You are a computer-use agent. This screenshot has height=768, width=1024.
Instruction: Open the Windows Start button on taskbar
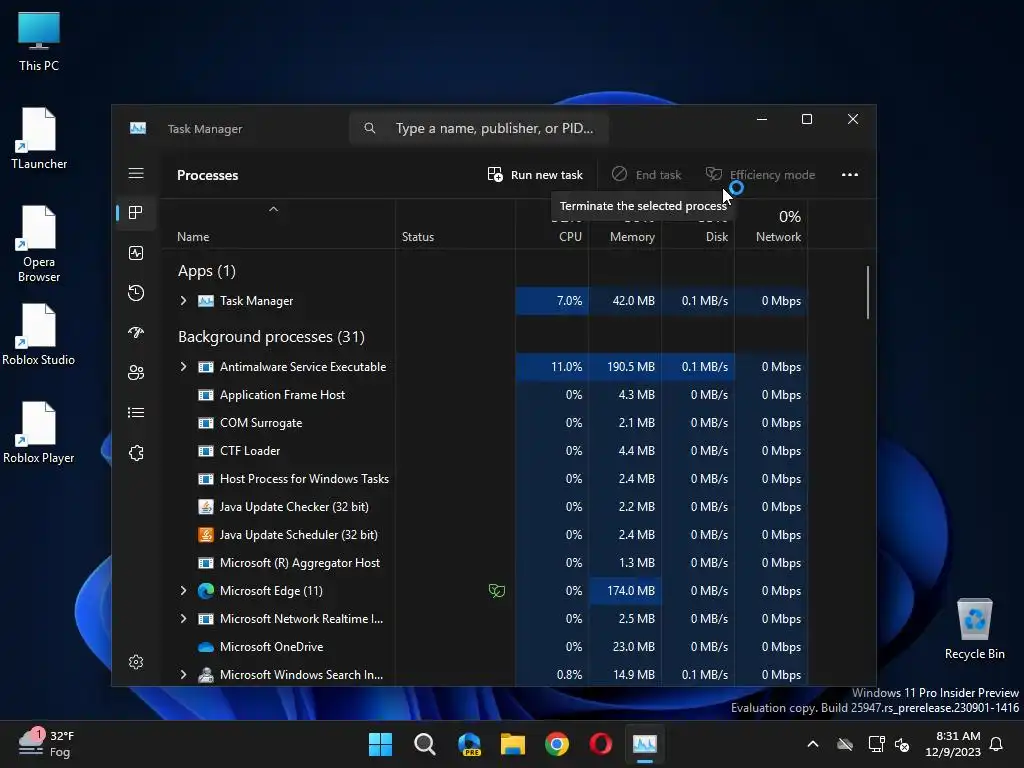[x=380, y=744]
